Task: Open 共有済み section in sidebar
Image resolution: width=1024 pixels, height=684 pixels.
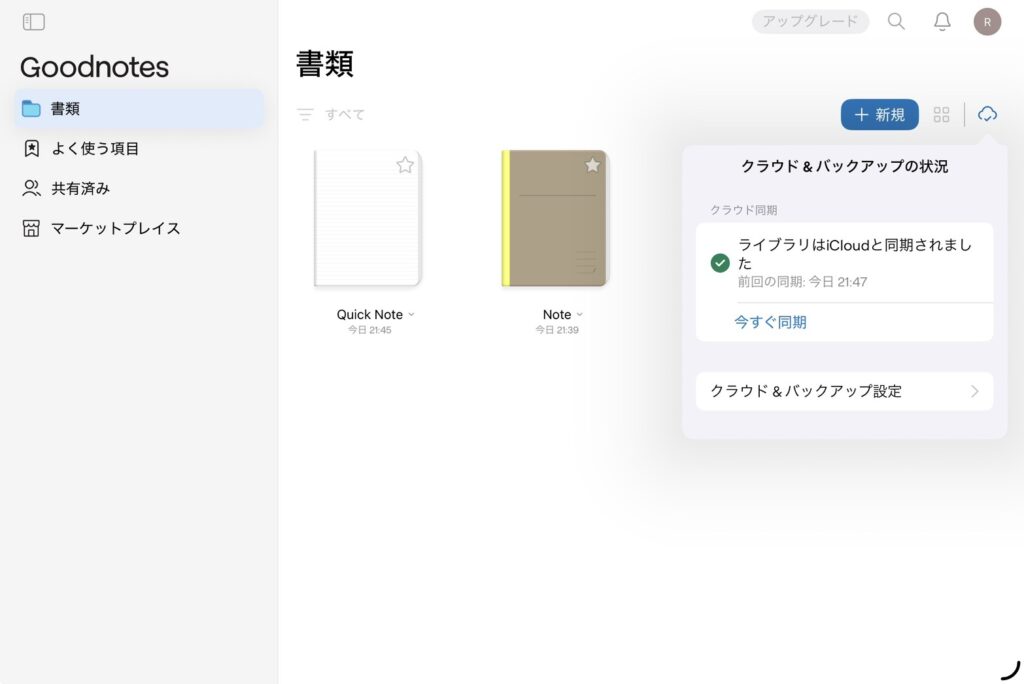Action: pyautogui.click(x=80, y=188)
